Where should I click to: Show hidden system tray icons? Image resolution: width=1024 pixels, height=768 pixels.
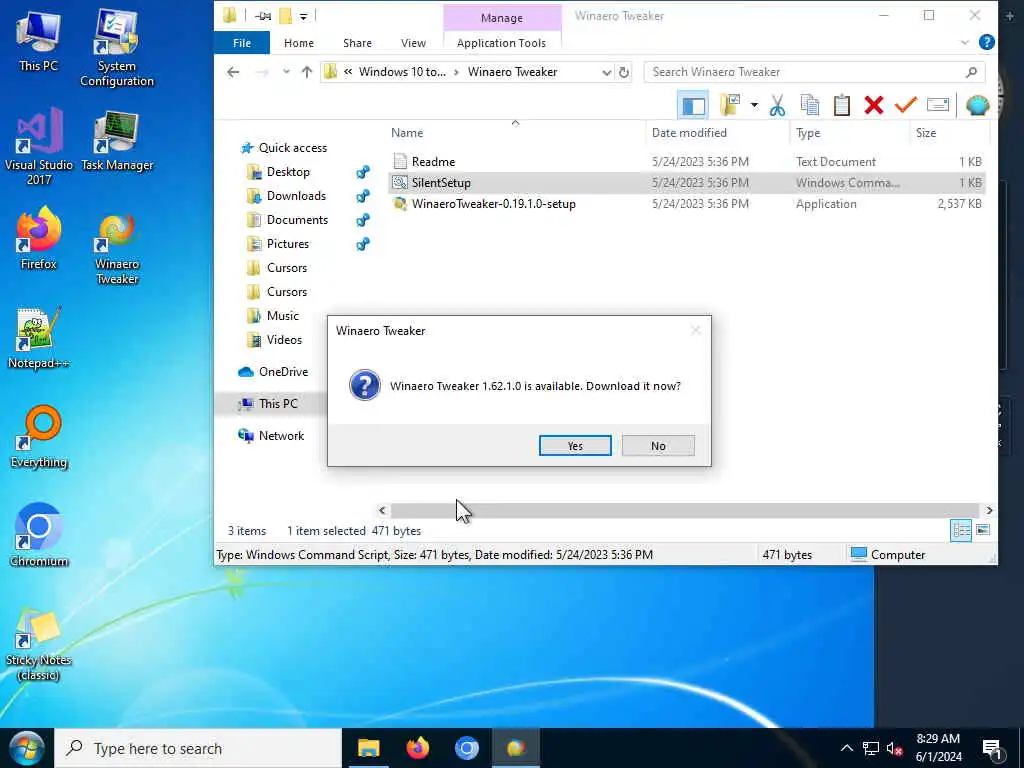846,748
